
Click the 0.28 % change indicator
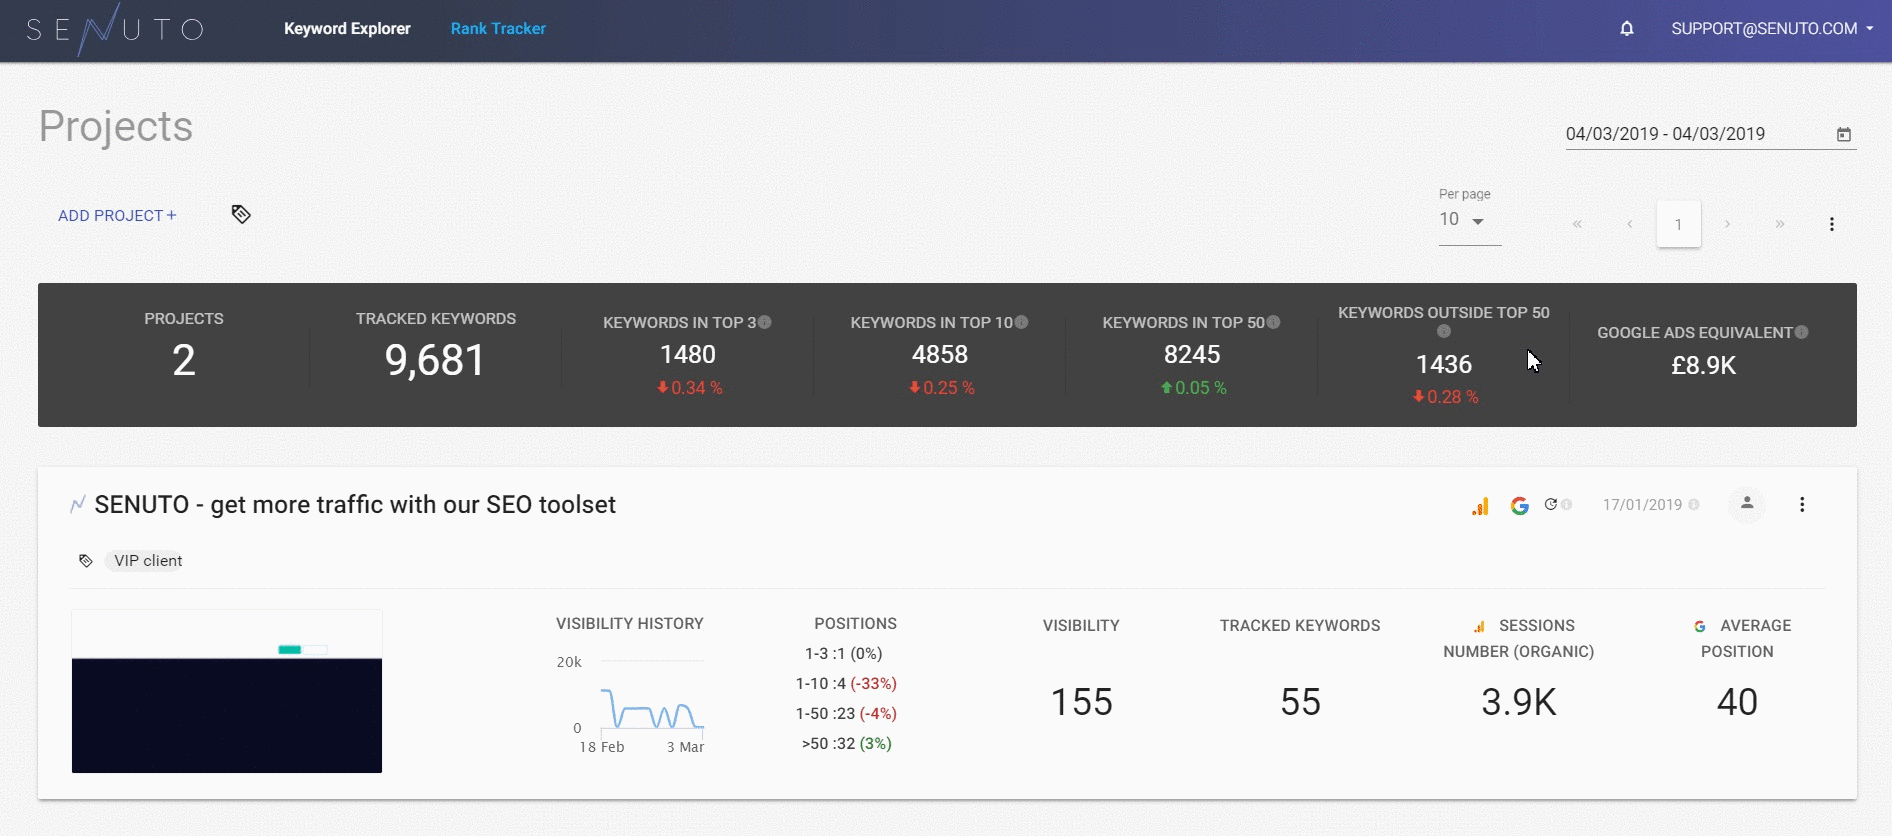1445,397
